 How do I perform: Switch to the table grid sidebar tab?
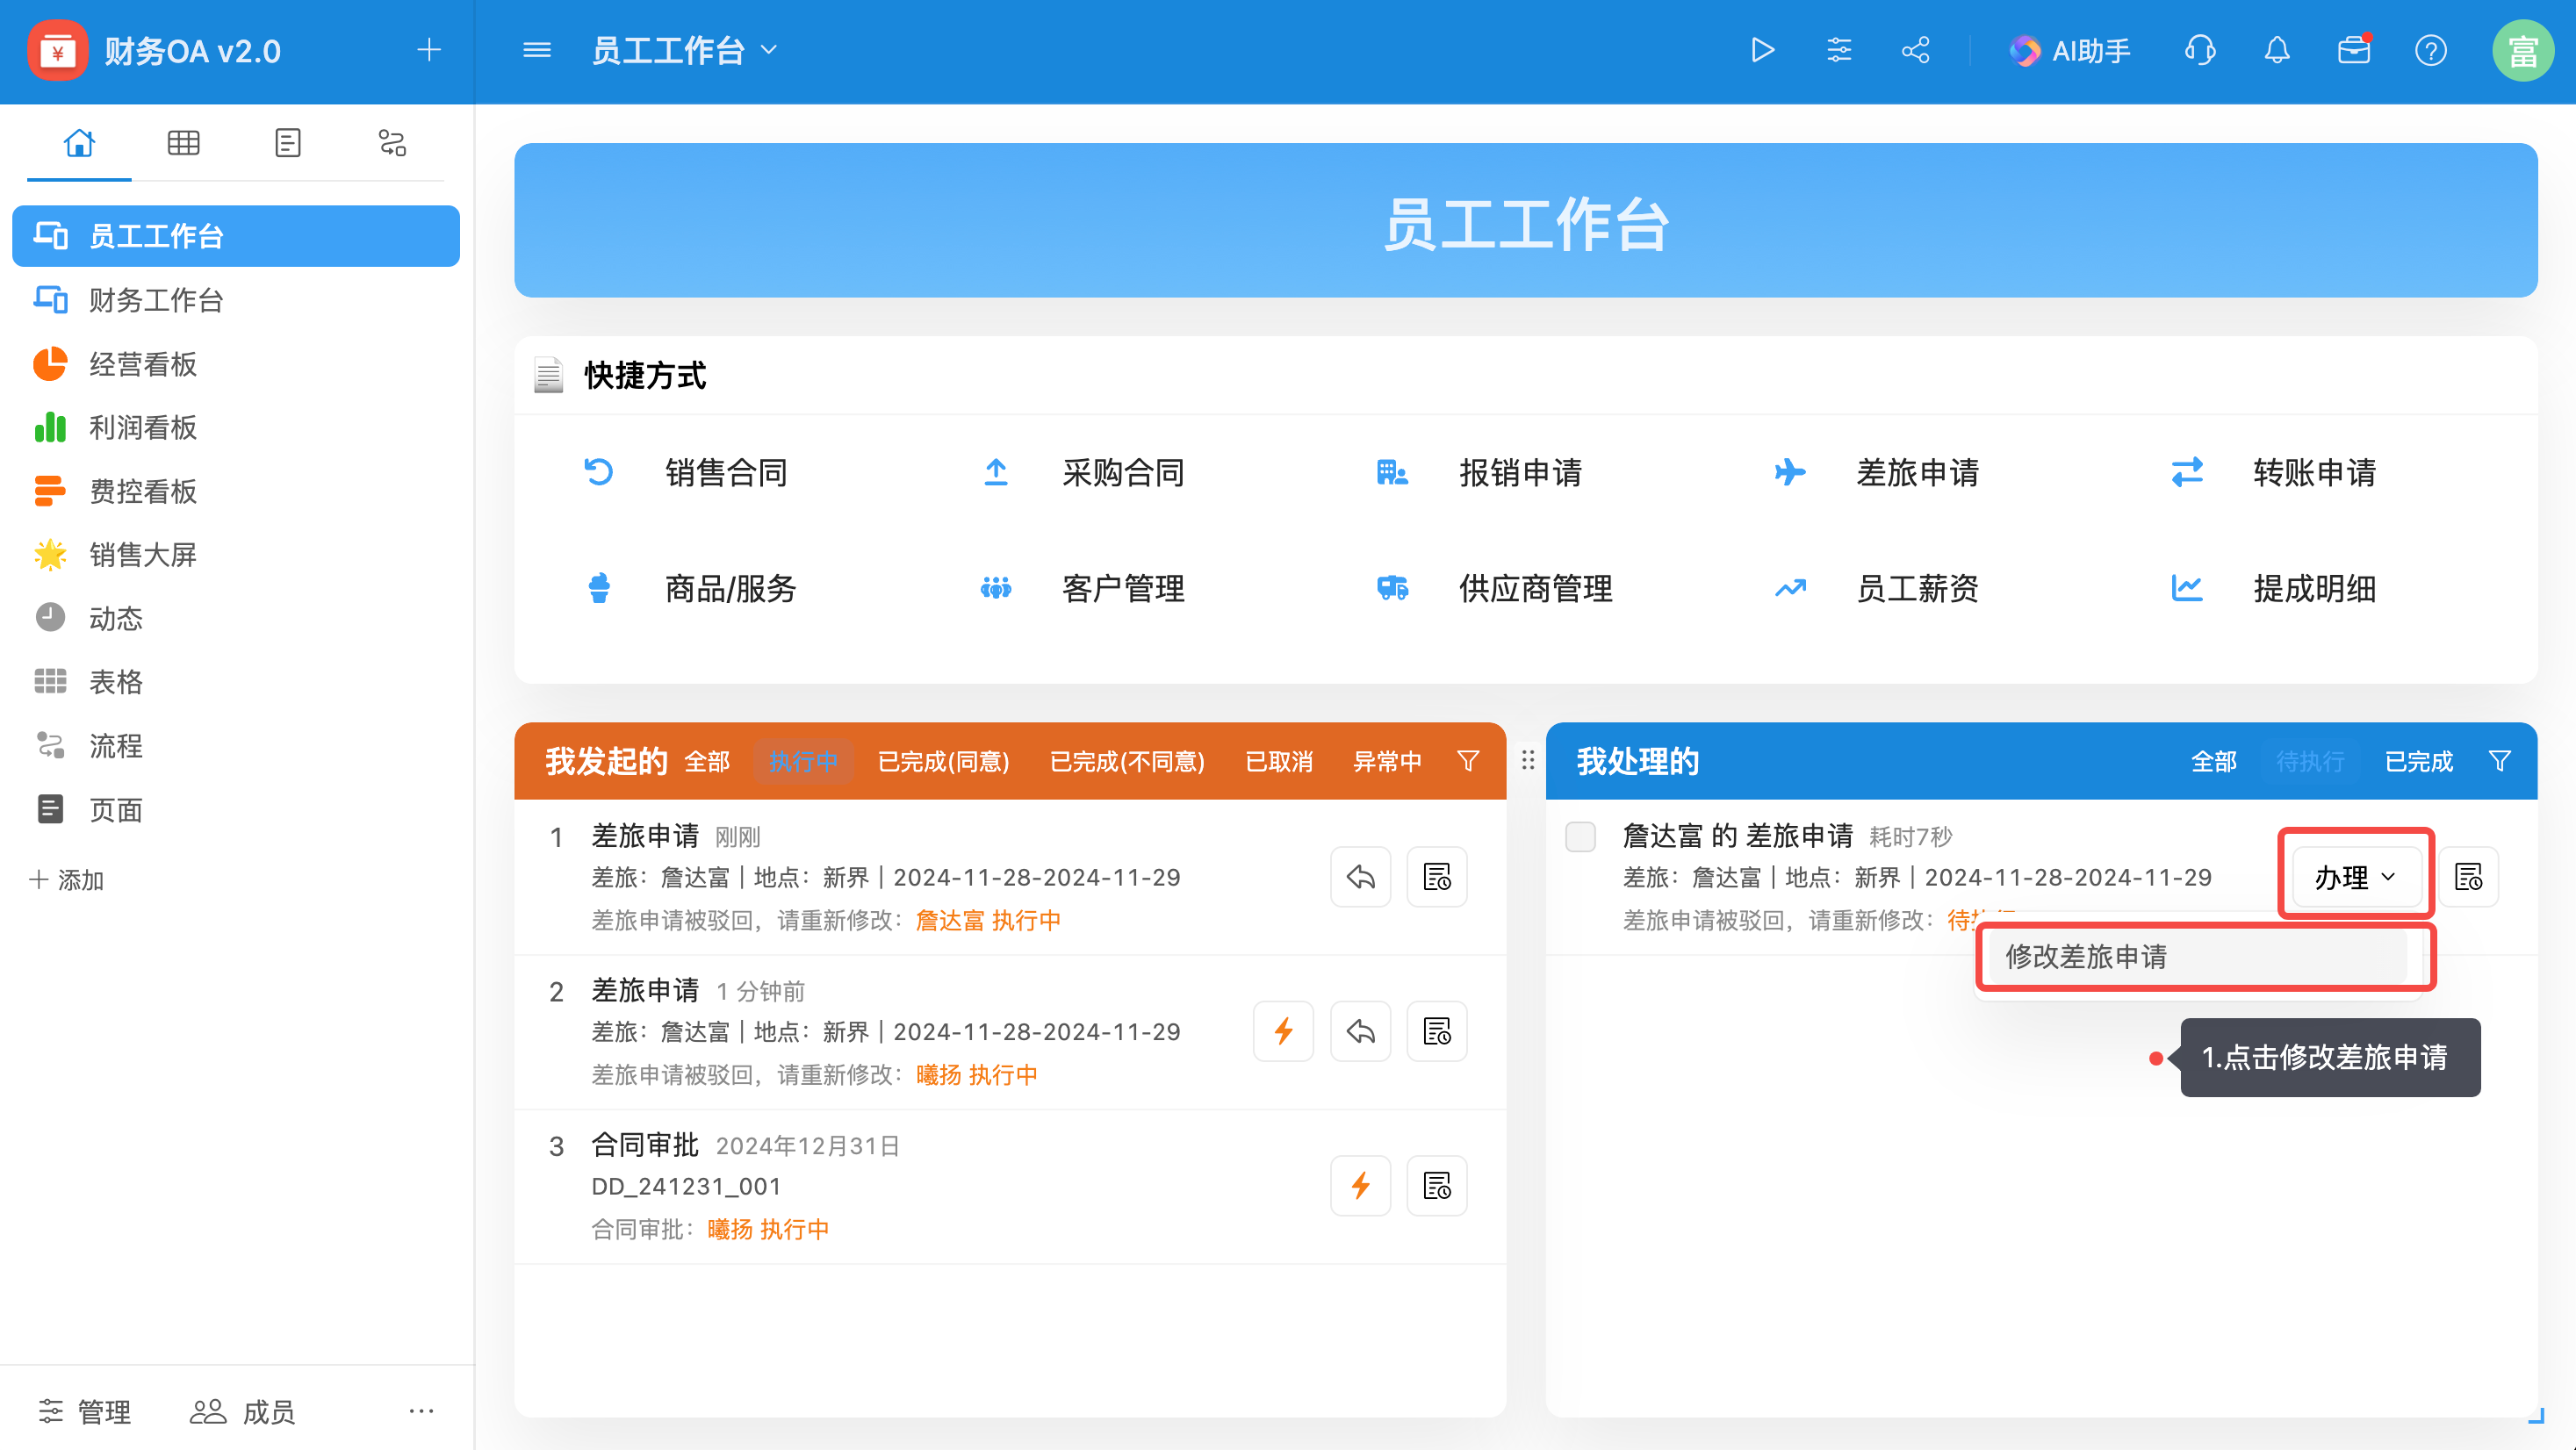(183, 143)
